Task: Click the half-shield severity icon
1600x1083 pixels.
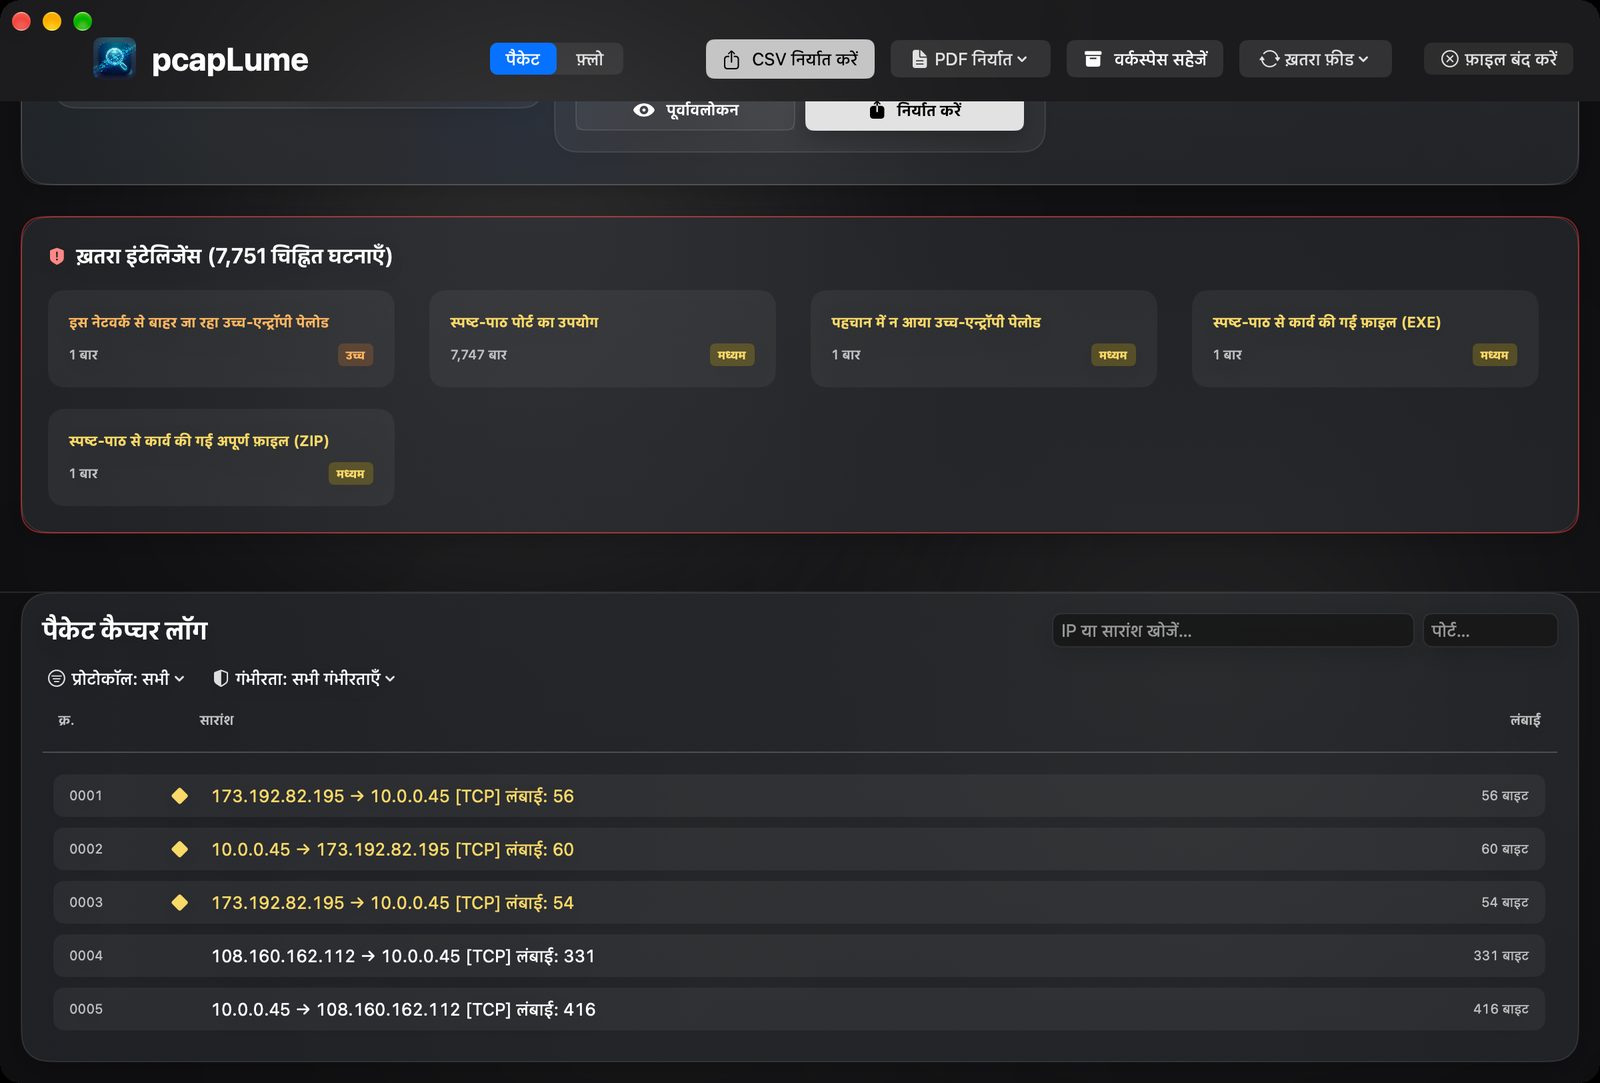Action: pyautogui.click(x=221, y=679)
